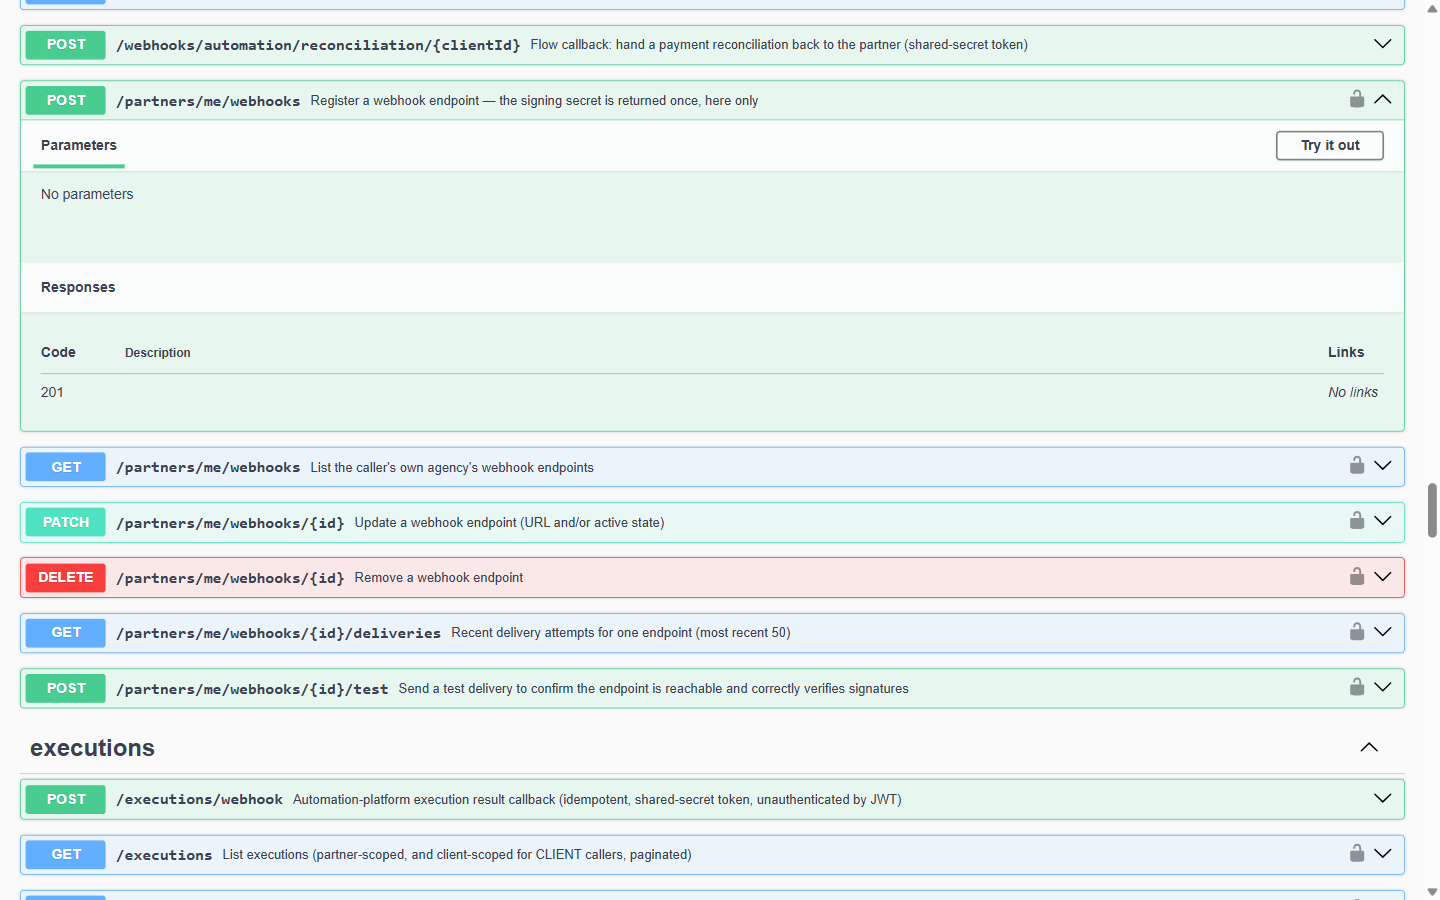This screenshot has height=900, width=1440.
Task: Click the scrollbar down arrow
Action: [1432, 892]
